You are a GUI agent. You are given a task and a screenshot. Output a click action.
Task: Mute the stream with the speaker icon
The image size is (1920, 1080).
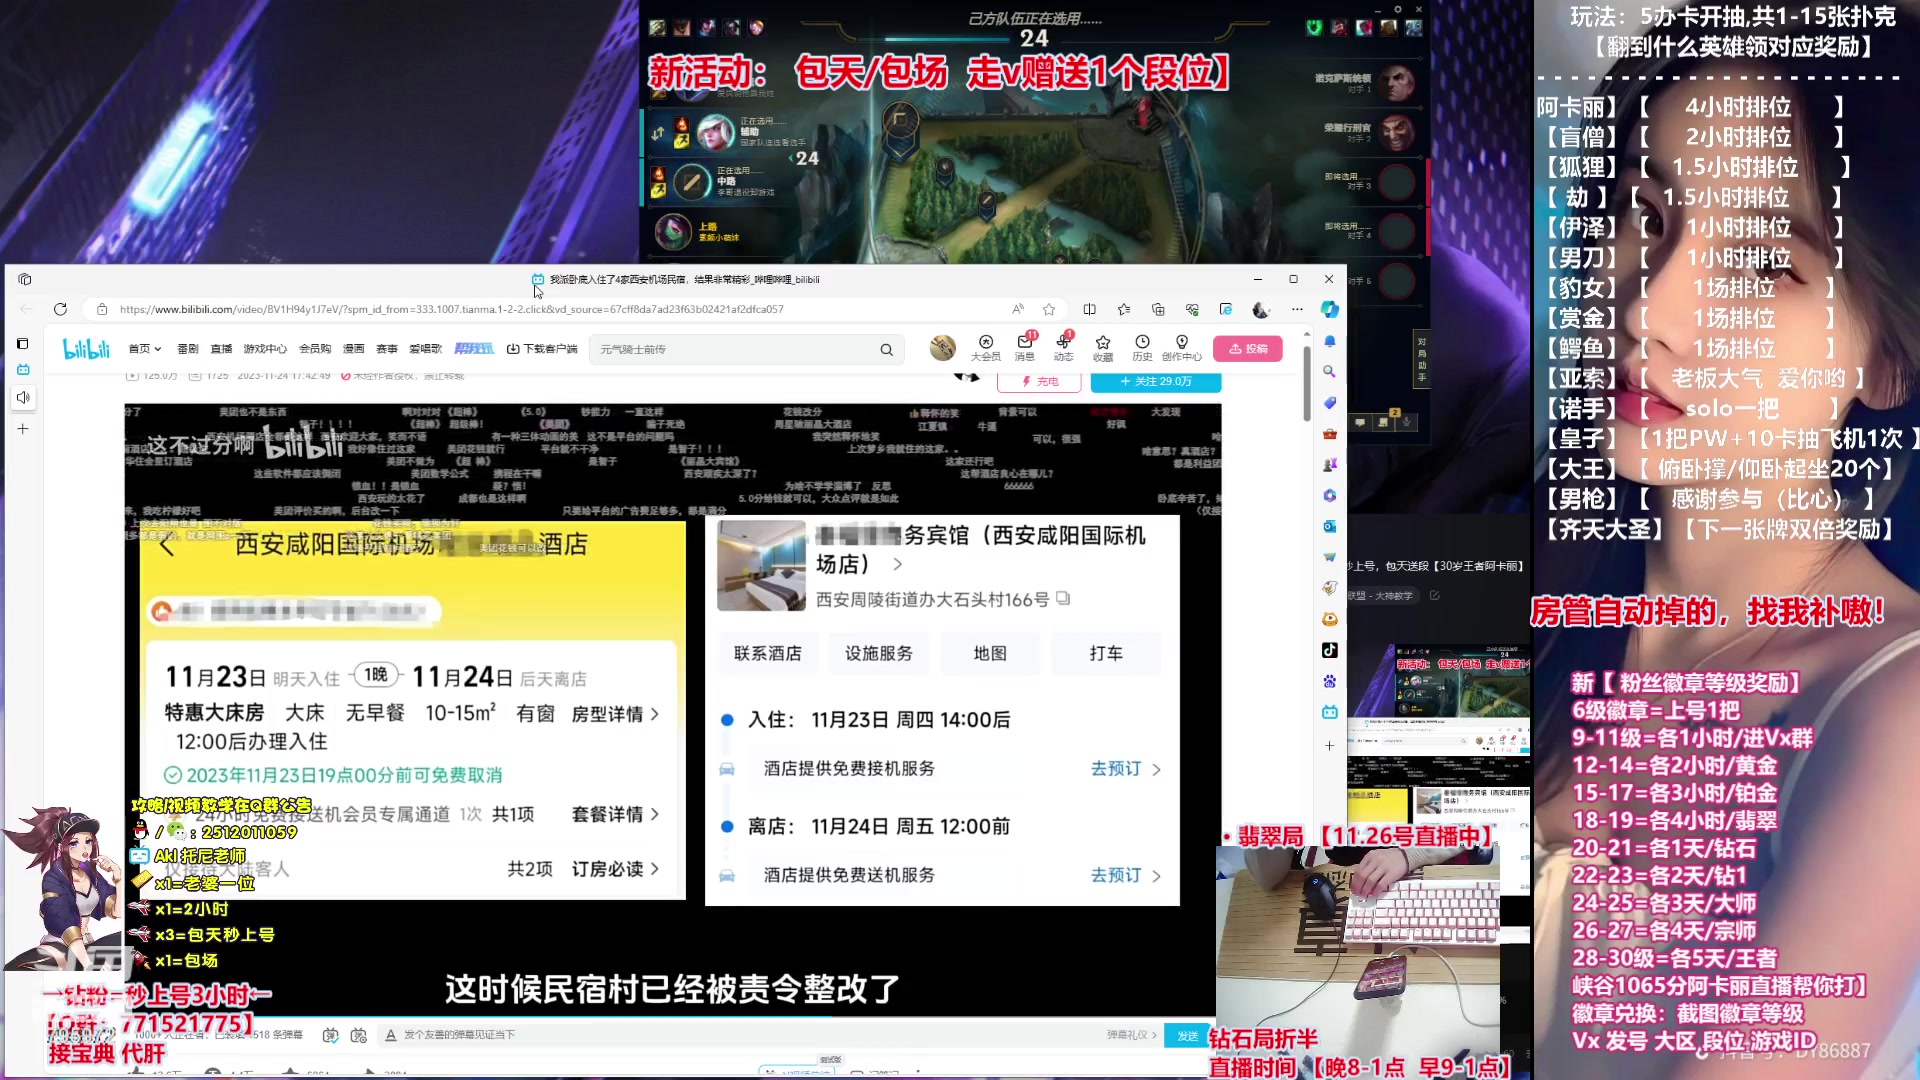[23, 397]
